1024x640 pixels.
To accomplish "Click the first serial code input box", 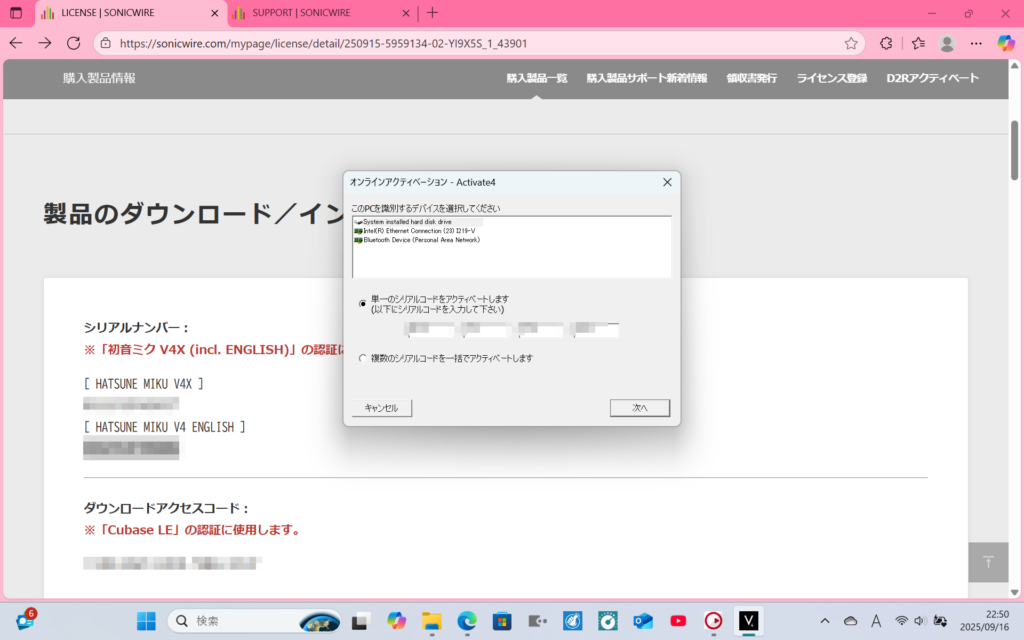I will click(x=430, y=329).
